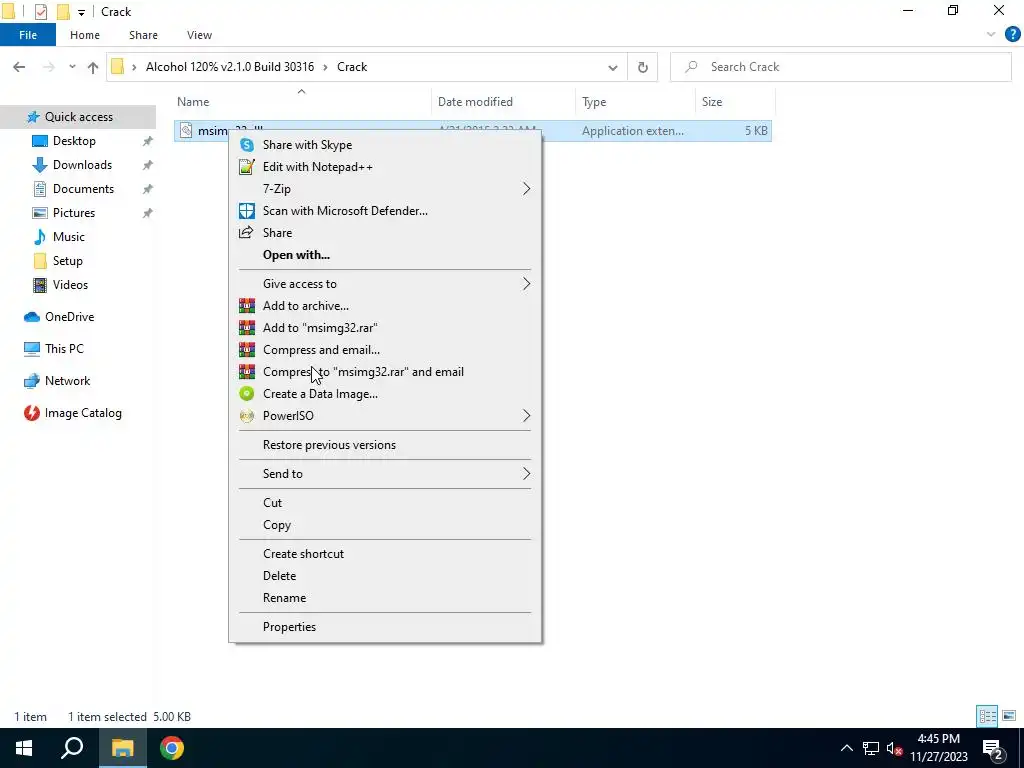The width and height of the screenshot is (1024, 768).
Task: Click the Notepad++ icon in context menu
Action: (247, 167)
